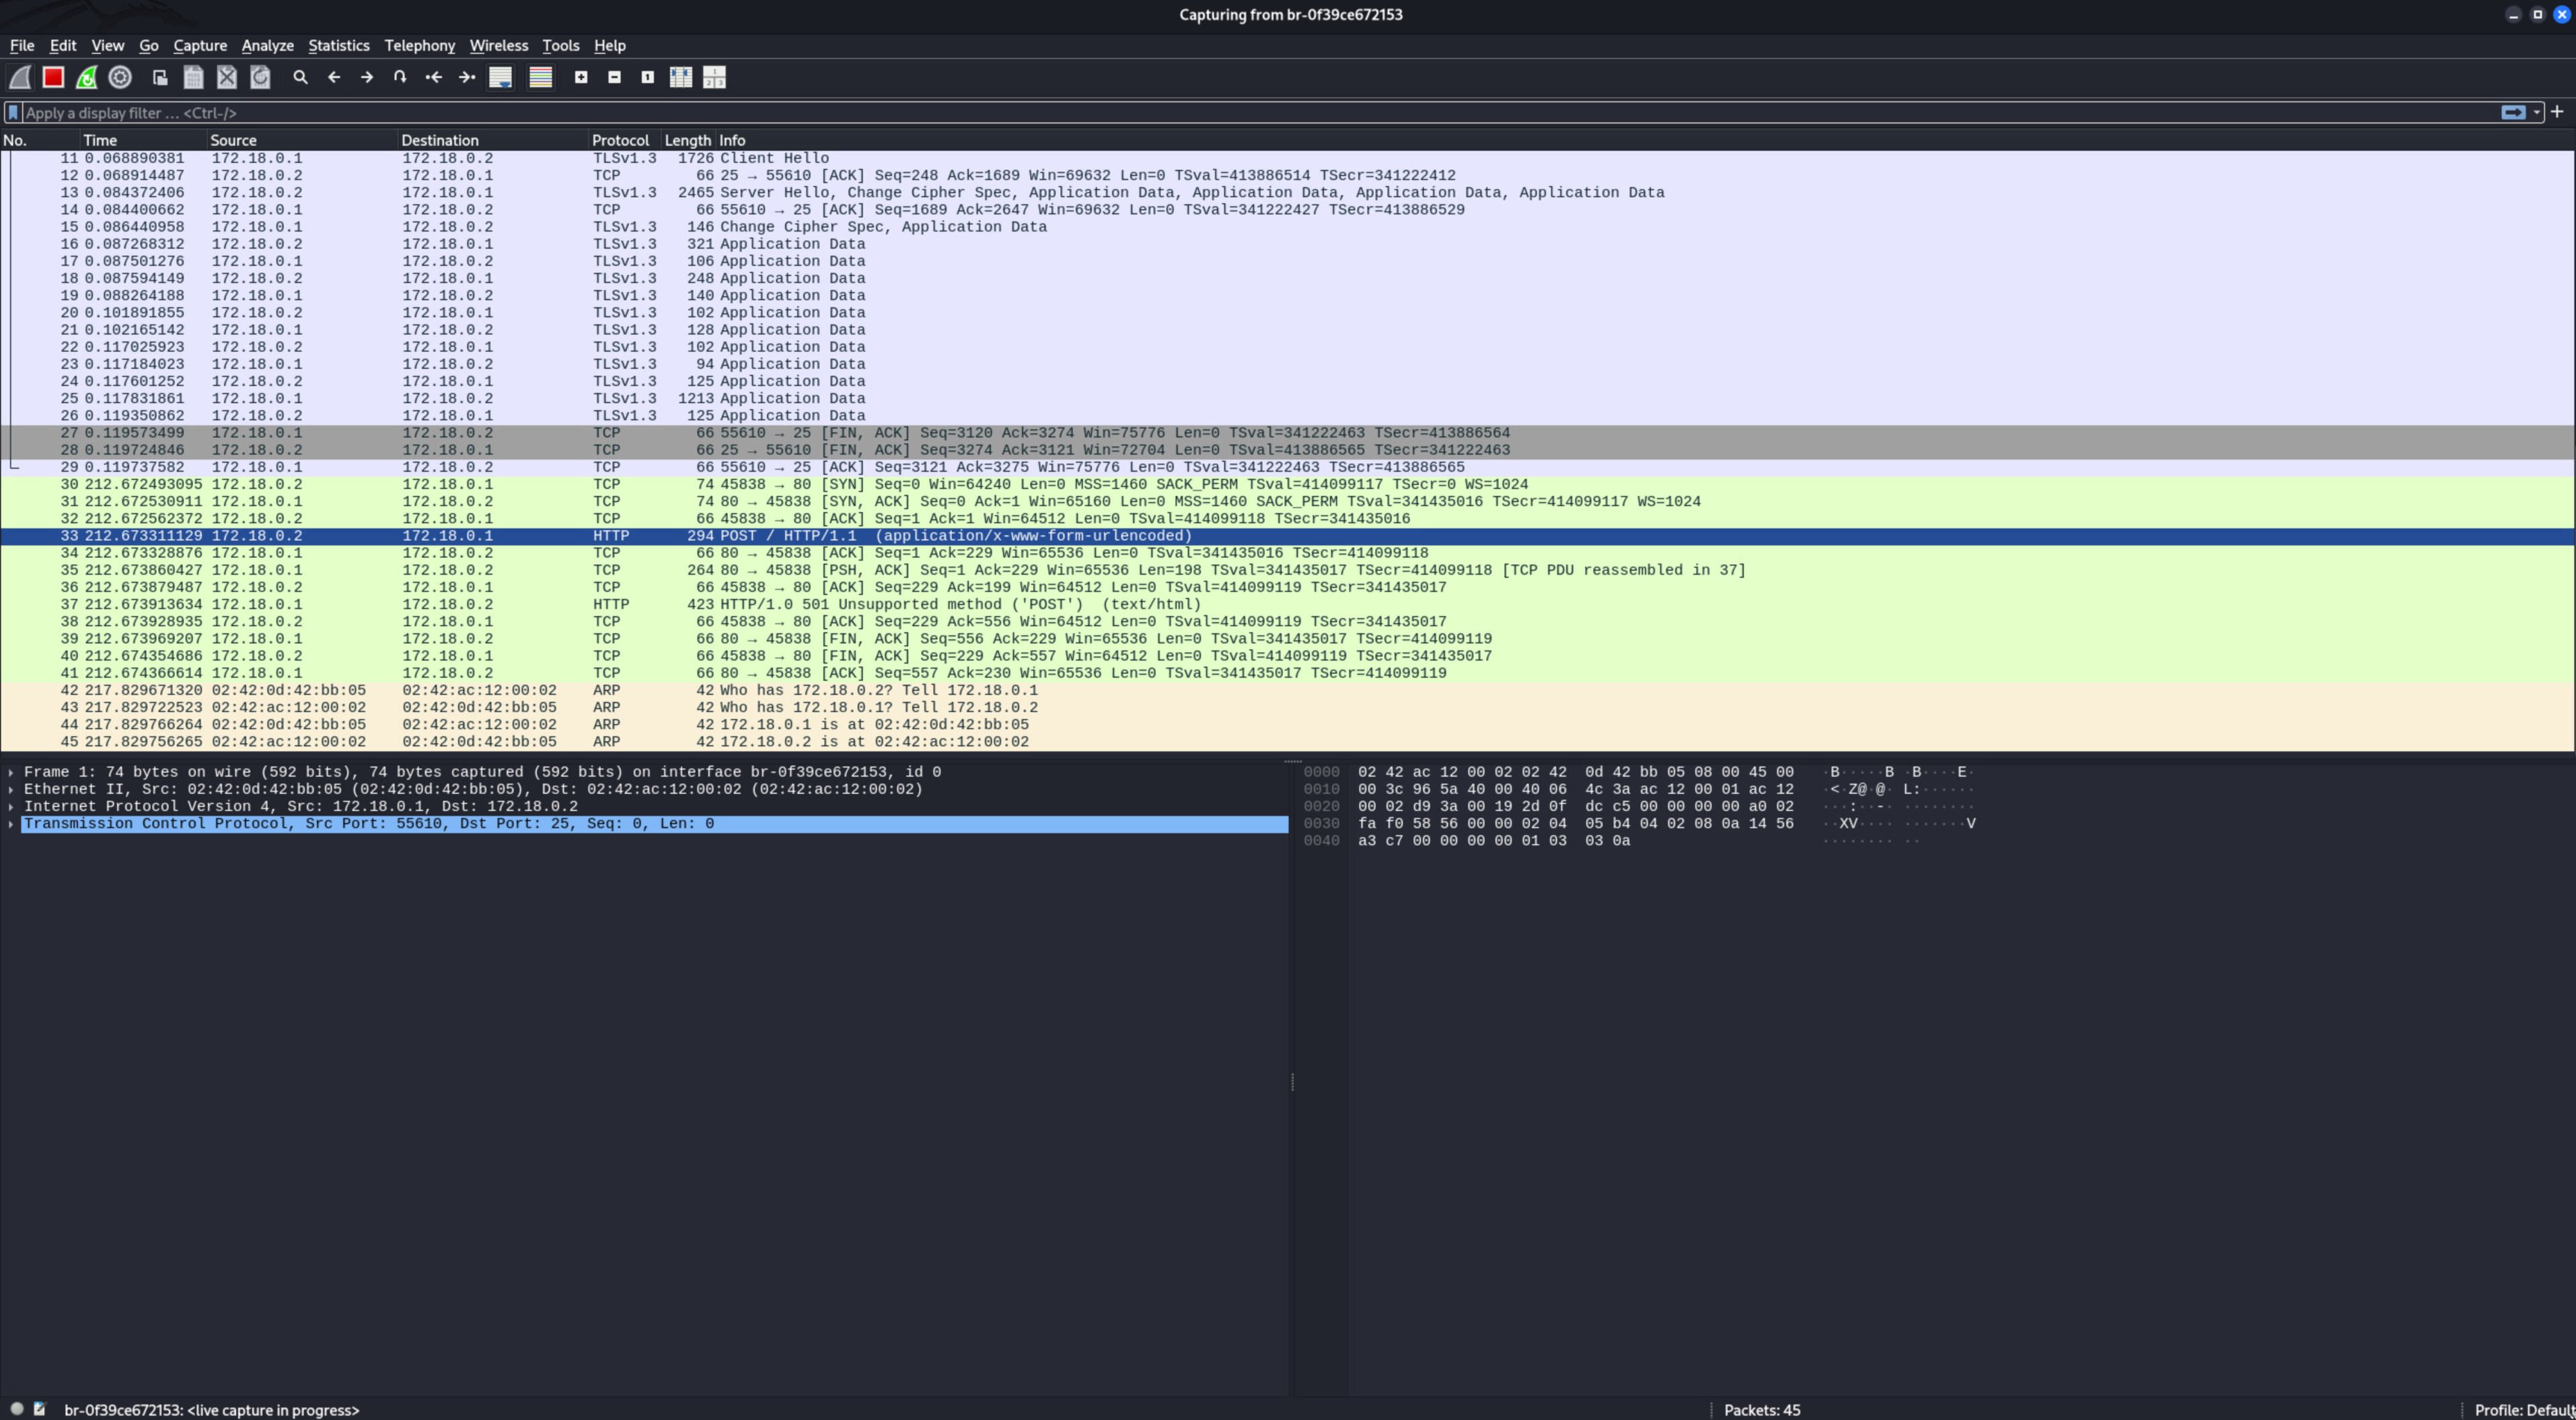This screenshot has width=2576, height=1420.
Task: Zoom in main window text
Action: [581, 77]
